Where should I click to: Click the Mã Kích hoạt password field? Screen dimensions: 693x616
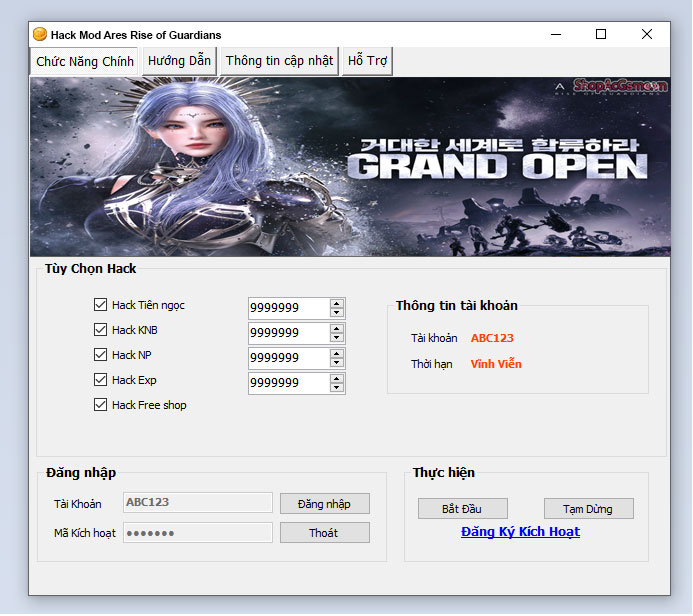pyautogui.click(x=198, y=533)
